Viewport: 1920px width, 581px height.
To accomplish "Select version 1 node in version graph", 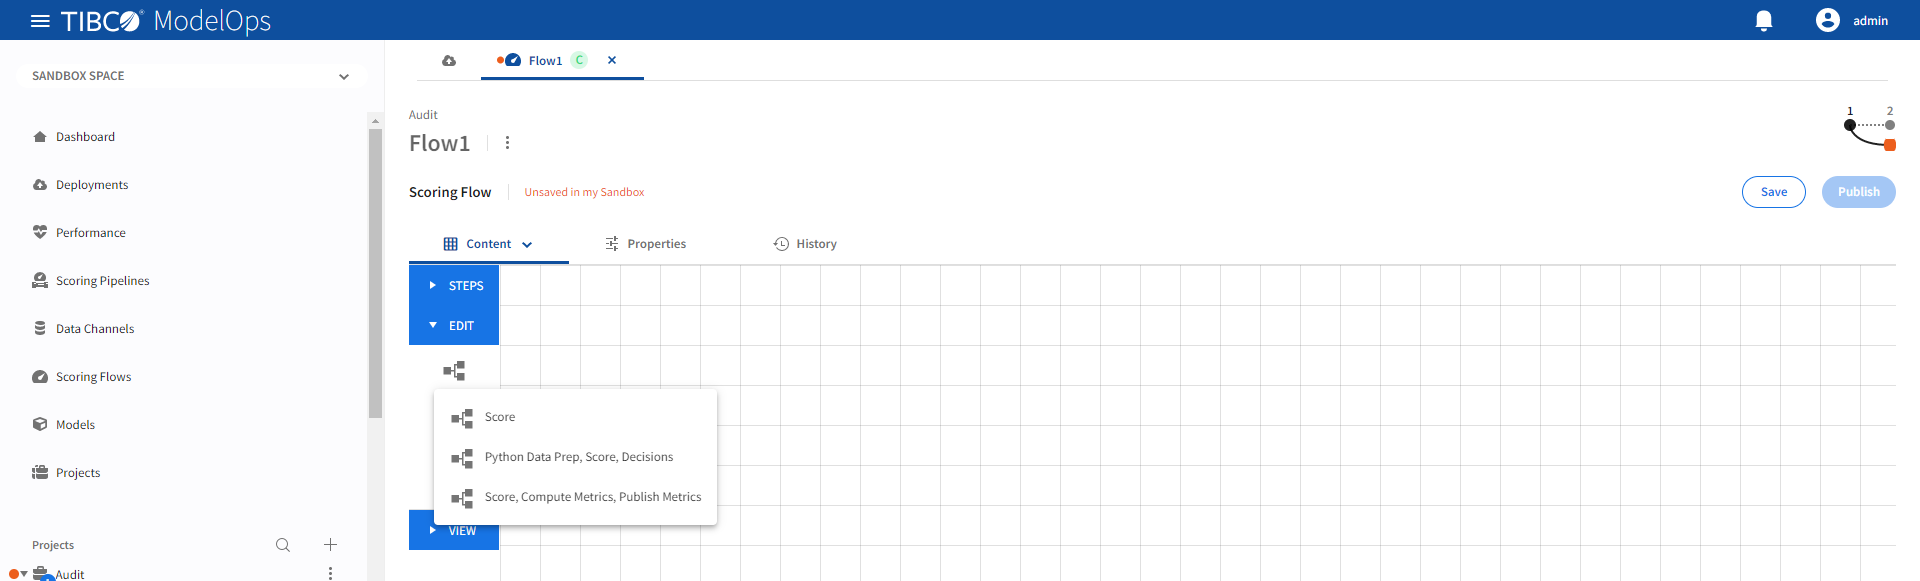I will pyautogui.click(x=1850, y=125).
